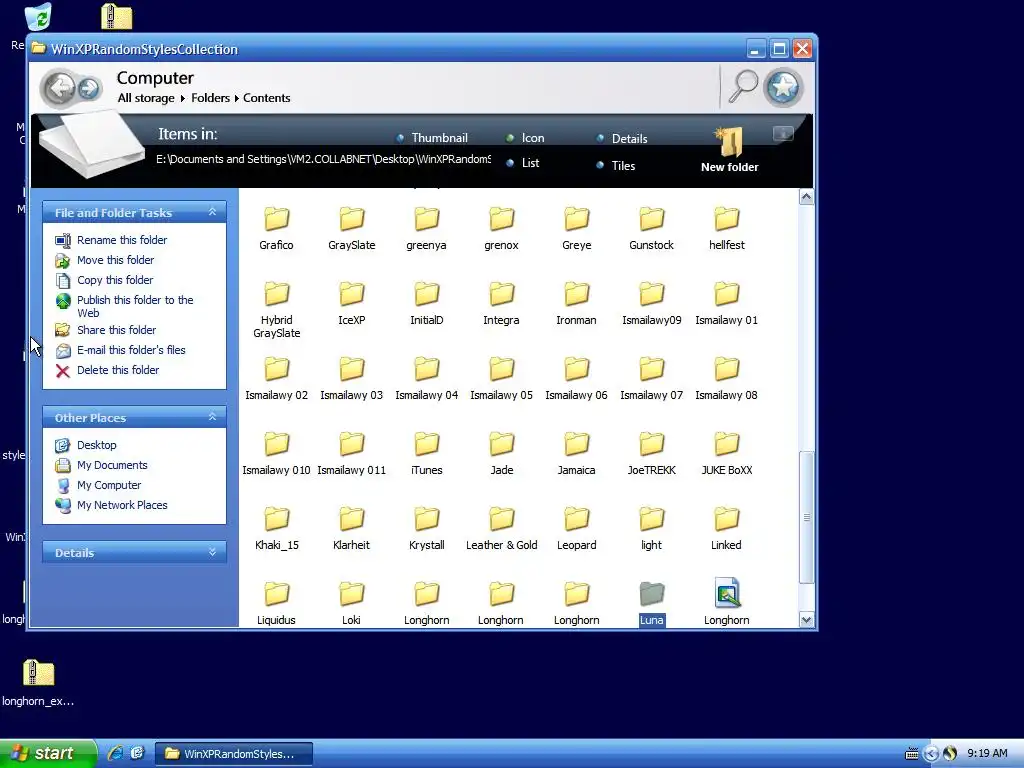Select the greenya folder

[x=426, y=229]
